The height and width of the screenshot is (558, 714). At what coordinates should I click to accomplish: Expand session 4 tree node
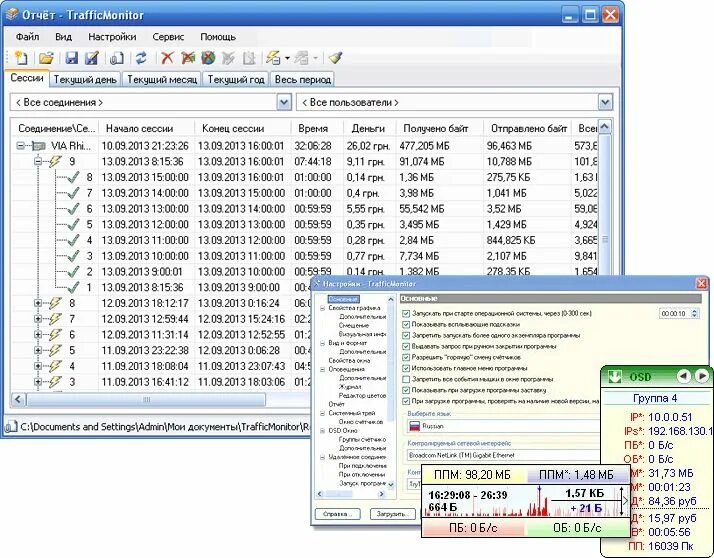tap(38, 366)
